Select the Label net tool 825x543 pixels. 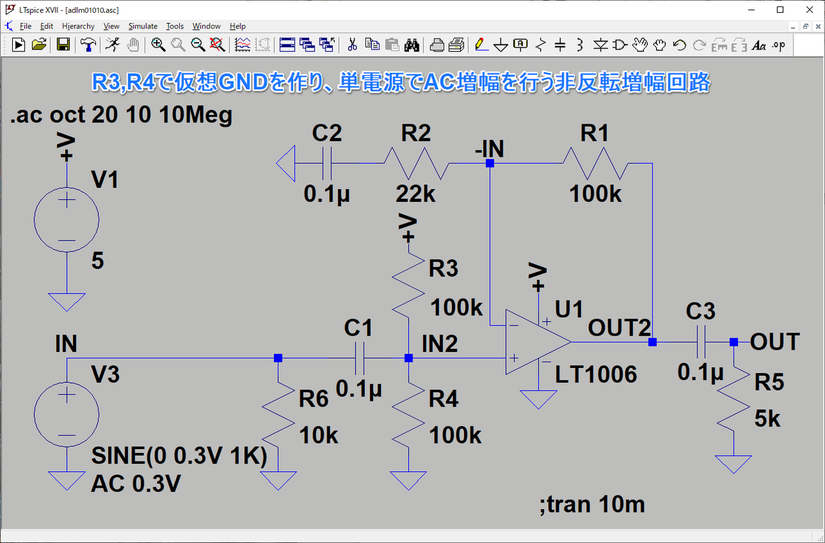click(520, 45)
